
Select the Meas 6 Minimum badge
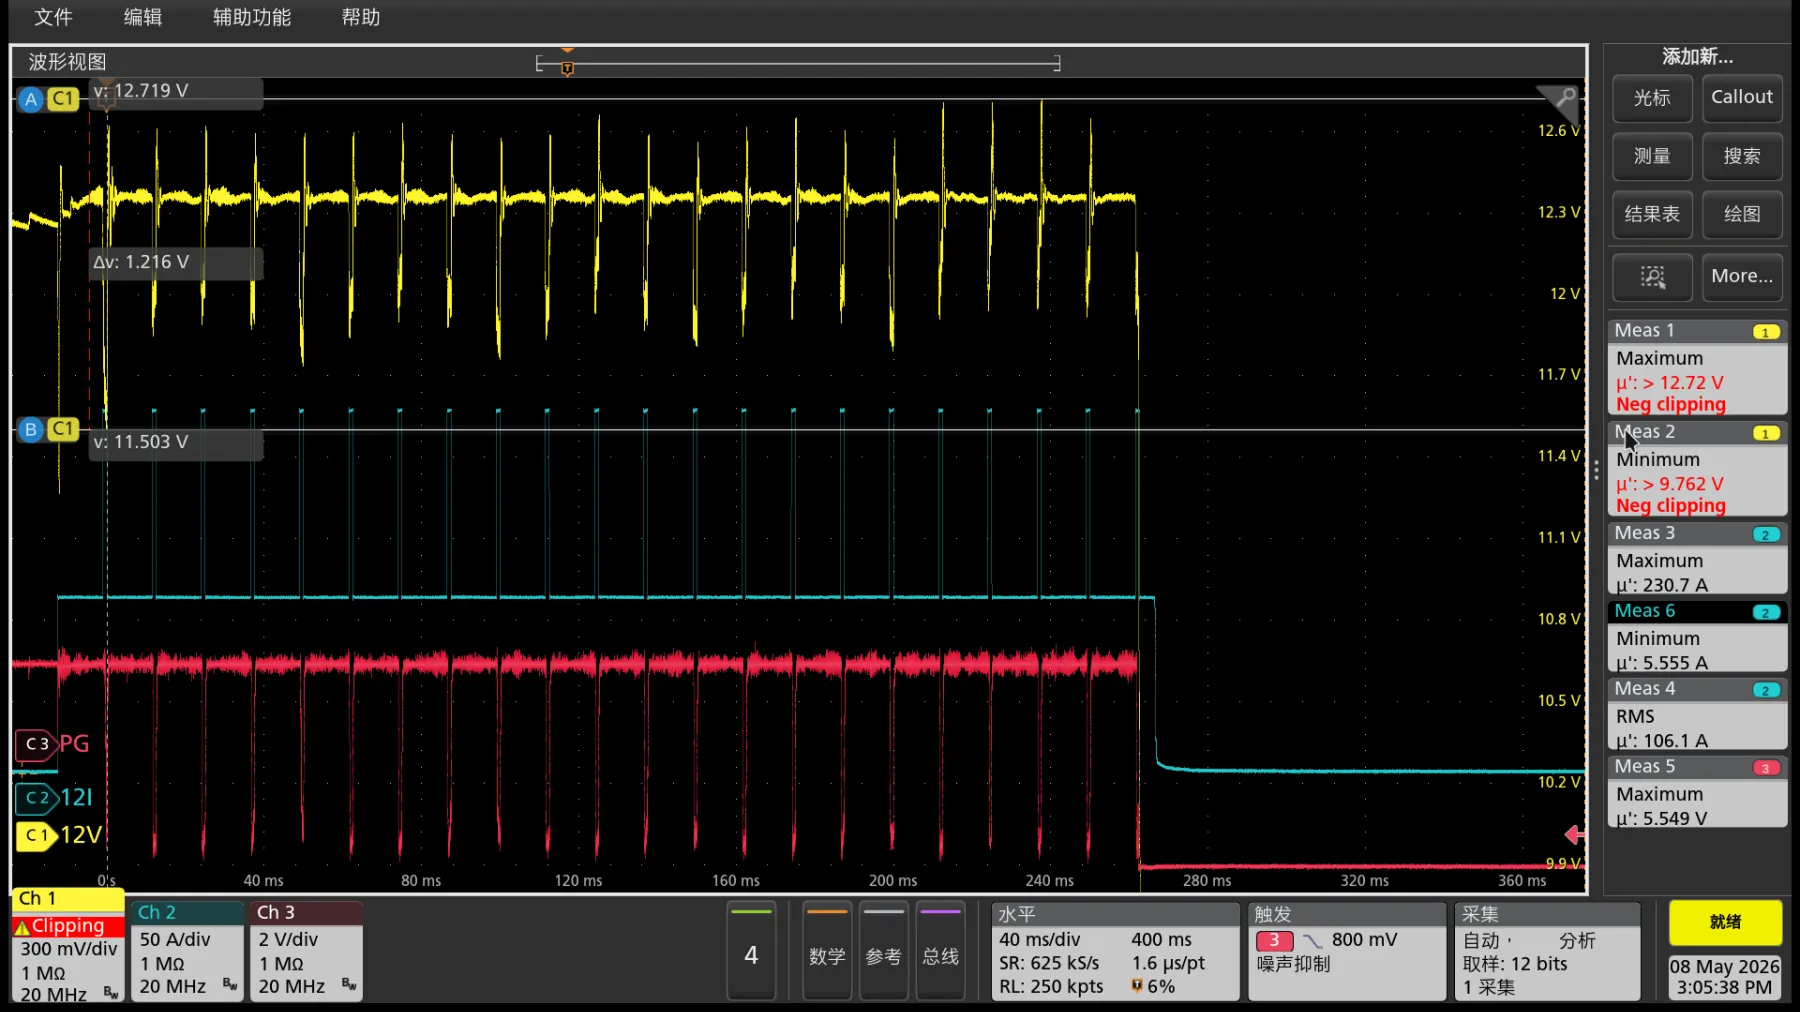click(x=1697, y=636)
